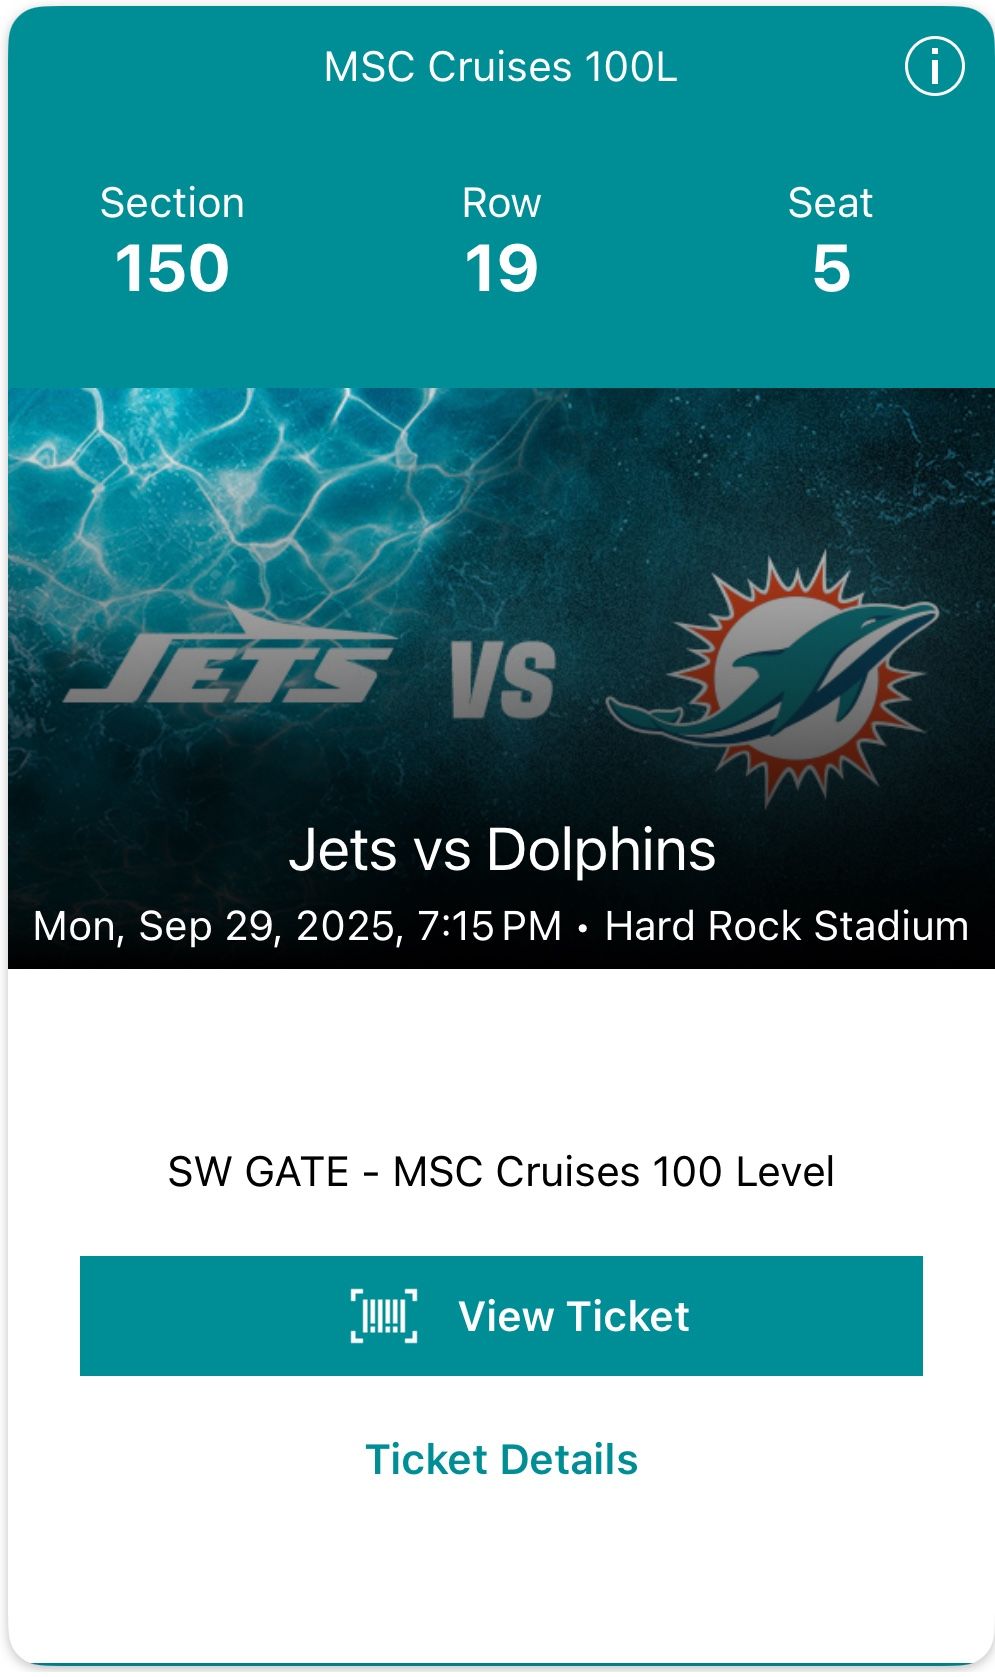This screenshot has height=1677, width=995.
Task: Click the SW GATE entry information text
Action: 500,1171
